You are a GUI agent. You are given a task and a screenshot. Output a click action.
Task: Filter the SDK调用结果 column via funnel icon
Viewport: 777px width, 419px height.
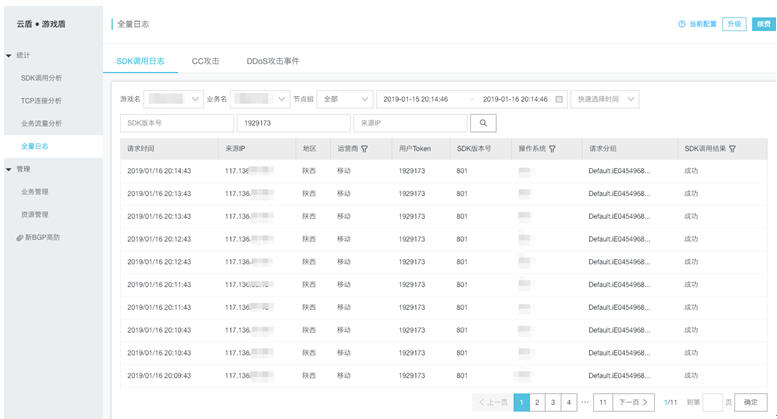click(732, 149)
